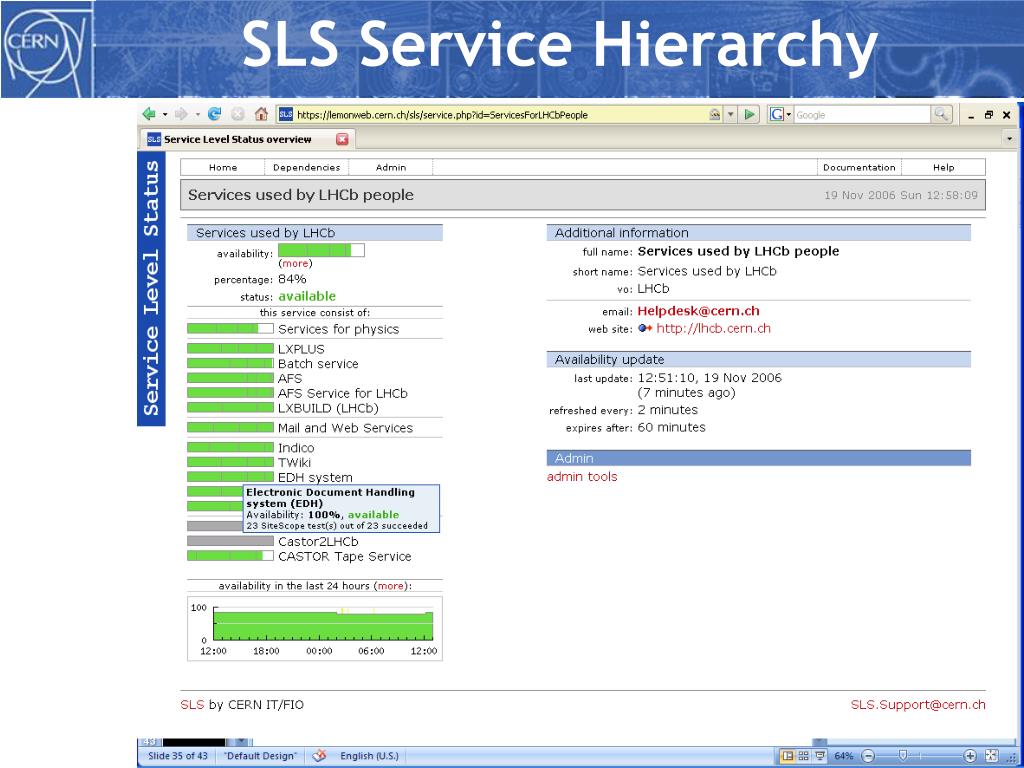Click the English (U.S.) language indicator
Image resolution: width=1024 pixels, height=768 pixels.
[369, 756]
